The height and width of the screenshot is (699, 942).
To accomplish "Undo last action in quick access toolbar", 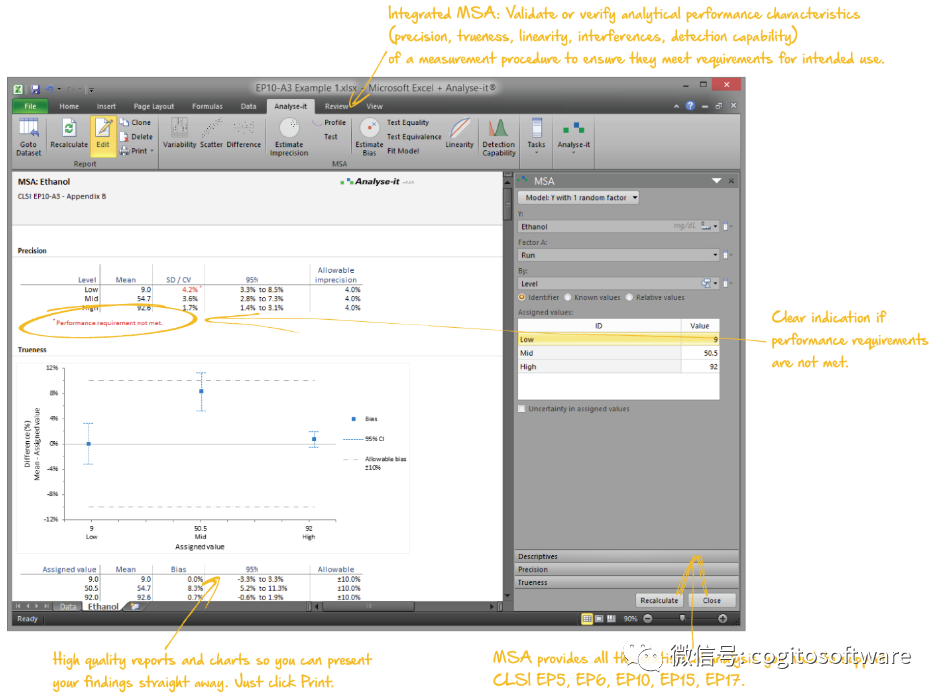I will (x=49, y=89).
